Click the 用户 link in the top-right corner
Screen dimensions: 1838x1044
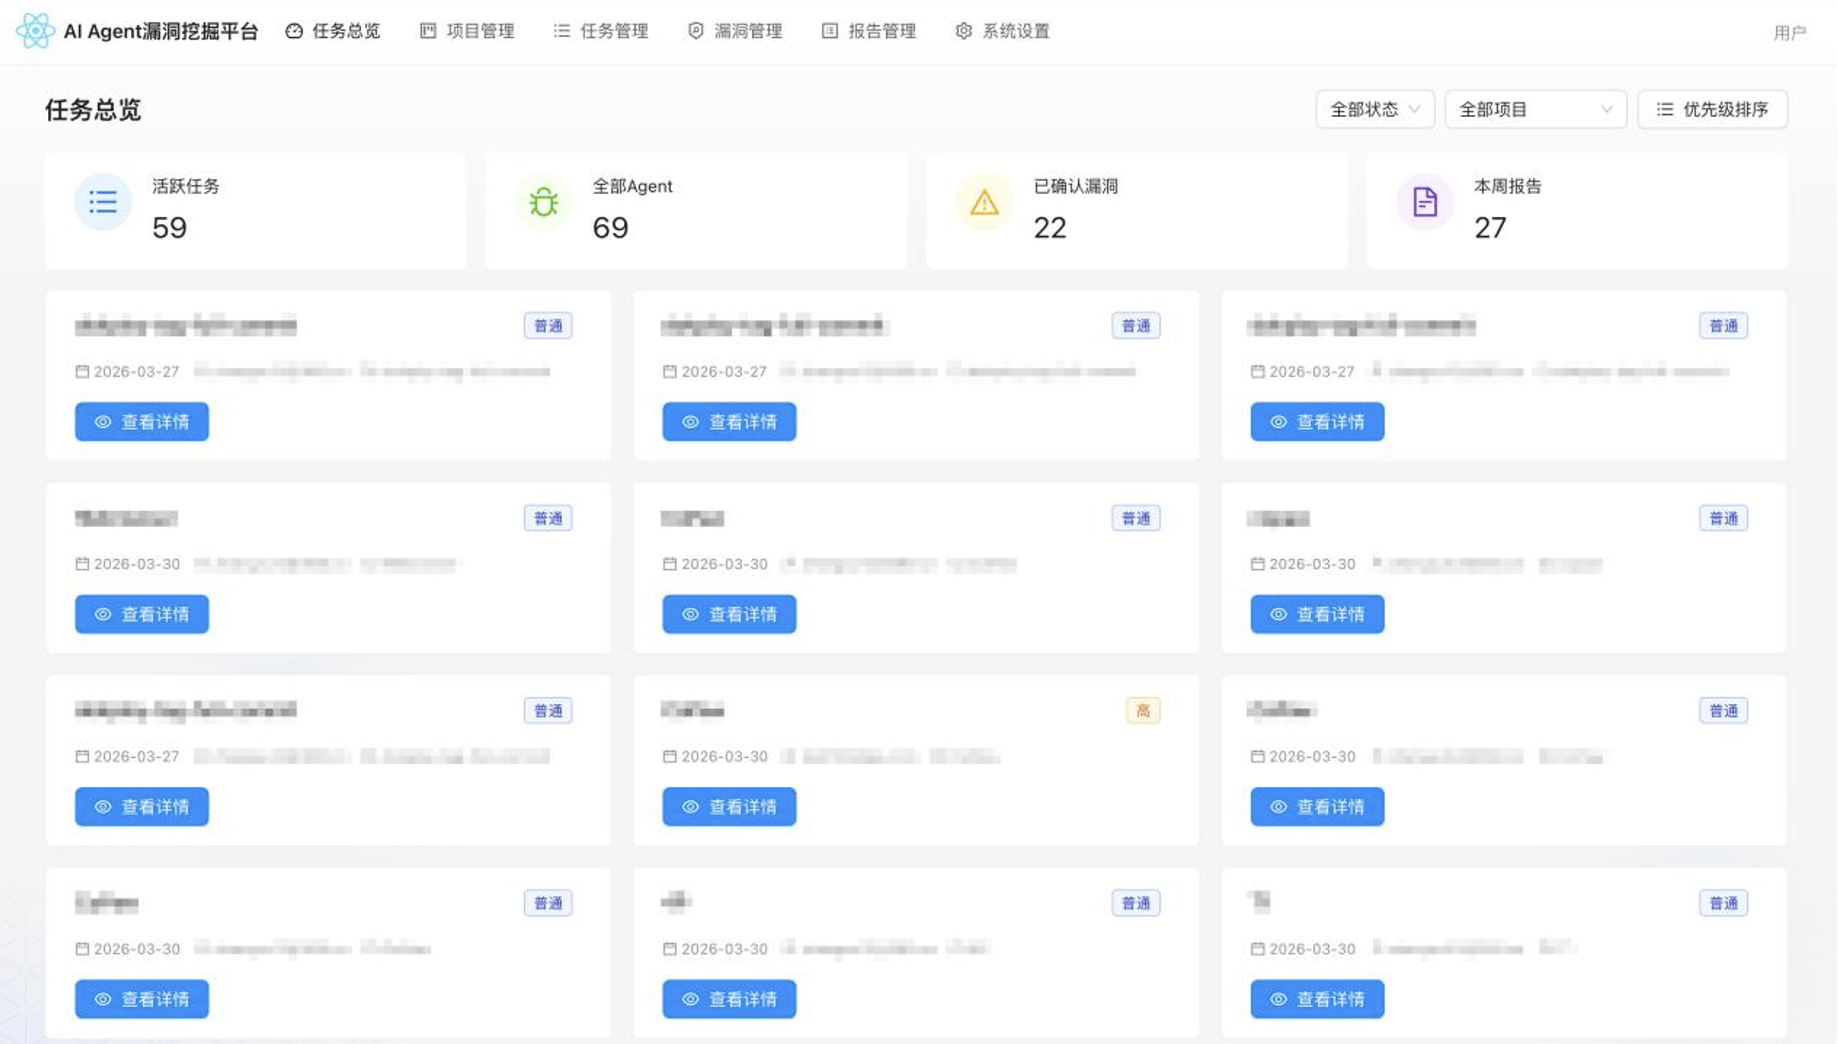tap(1791, 31)
